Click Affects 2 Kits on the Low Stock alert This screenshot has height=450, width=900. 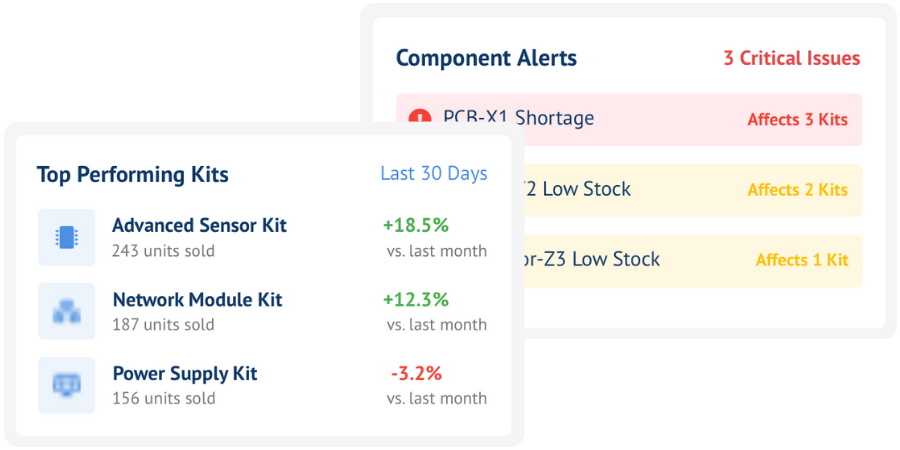(x=797, y=190)
